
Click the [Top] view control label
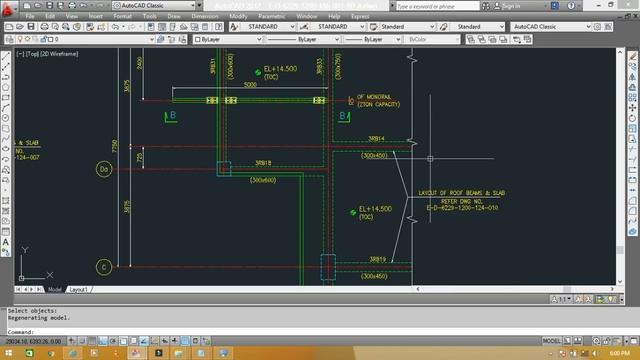click(32, 53)
